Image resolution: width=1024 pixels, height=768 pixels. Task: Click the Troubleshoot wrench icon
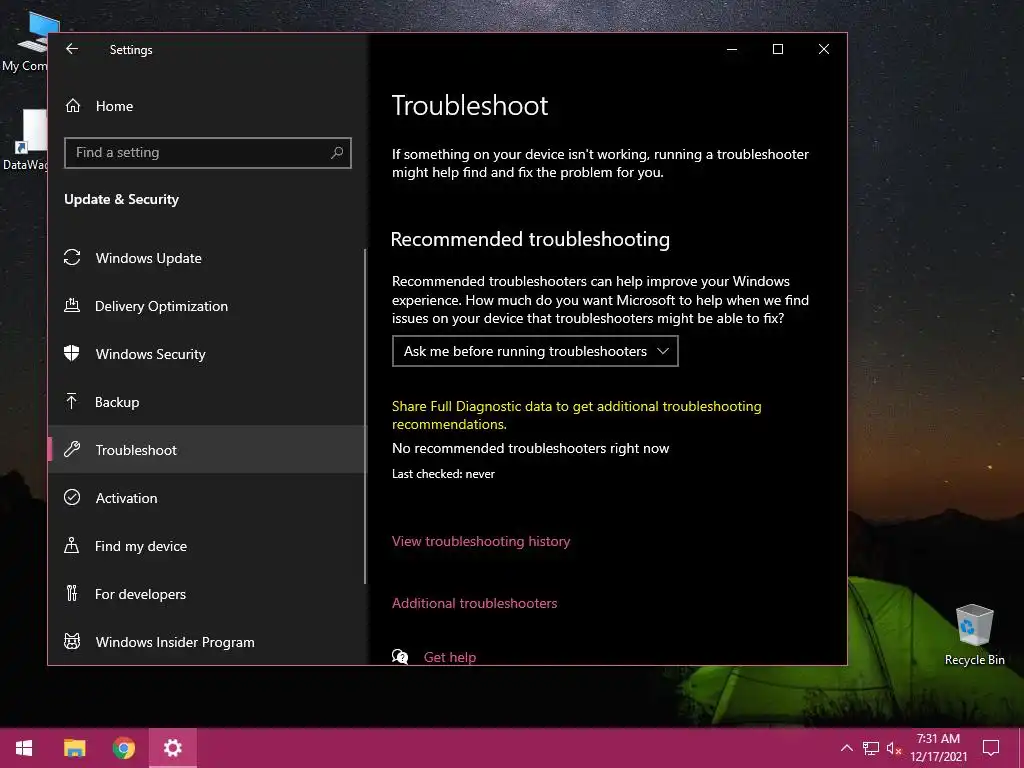72,449
